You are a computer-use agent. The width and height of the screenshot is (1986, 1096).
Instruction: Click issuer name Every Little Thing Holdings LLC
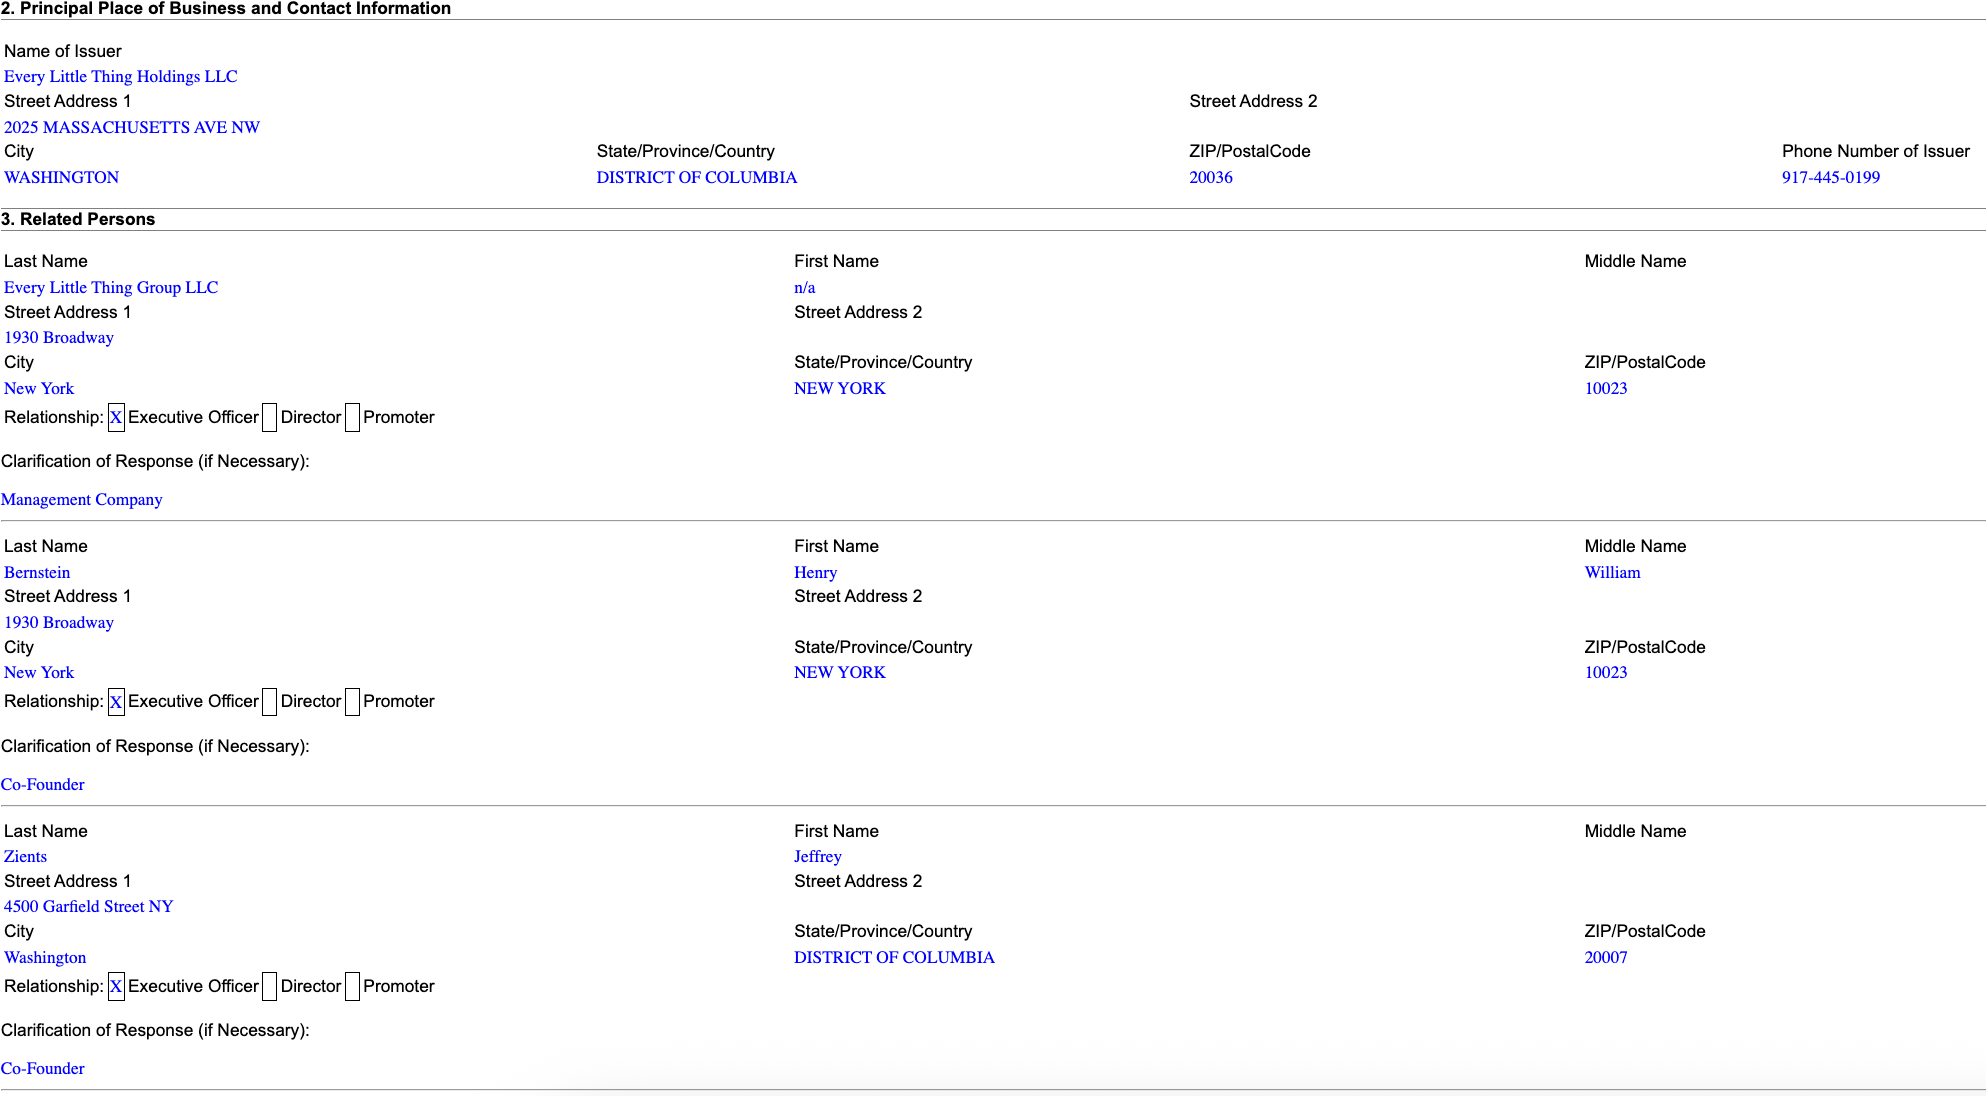coord(120,76)
